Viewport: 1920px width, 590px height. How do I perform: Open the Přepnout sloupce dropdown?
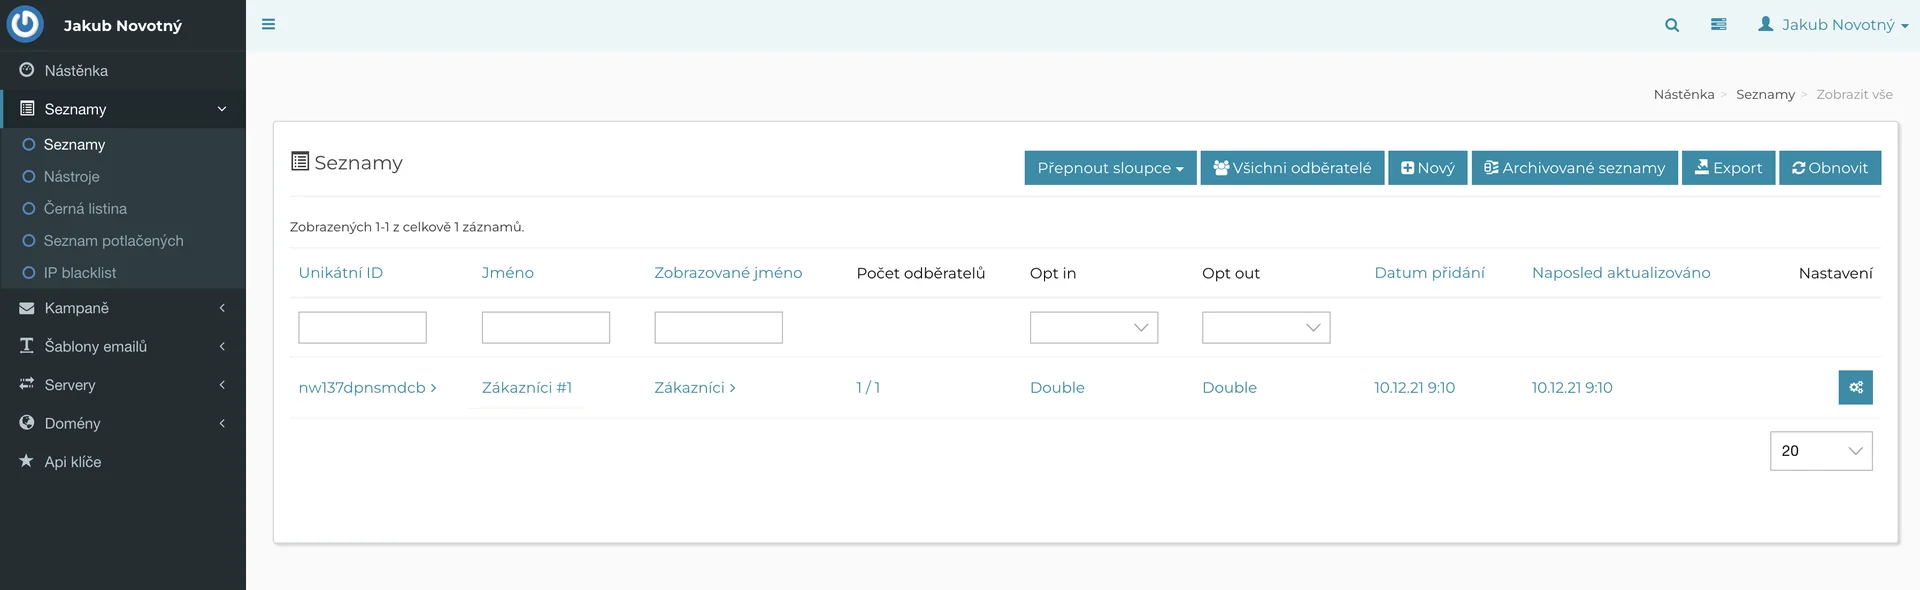(1109, 168)
